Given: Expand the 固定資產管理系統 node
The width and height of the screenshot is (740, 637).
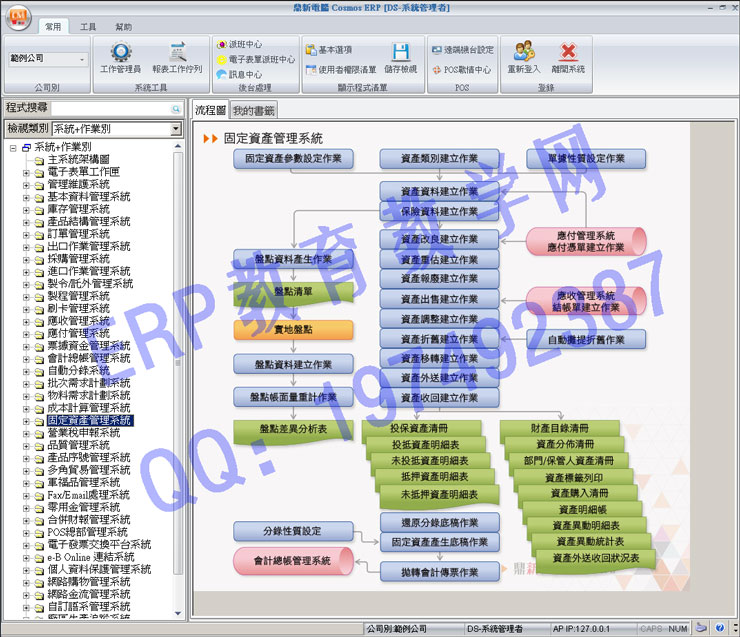Looking at the screenshot, I should click(x=26, y=421).
